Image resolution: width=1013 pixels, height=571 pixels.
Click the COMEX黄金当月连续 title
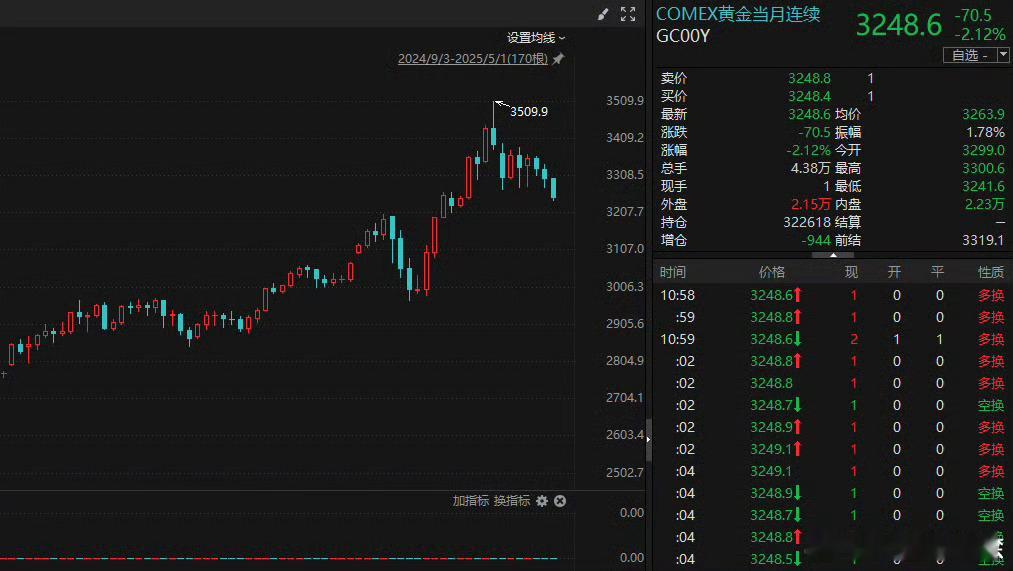click(x=738, y=14)
